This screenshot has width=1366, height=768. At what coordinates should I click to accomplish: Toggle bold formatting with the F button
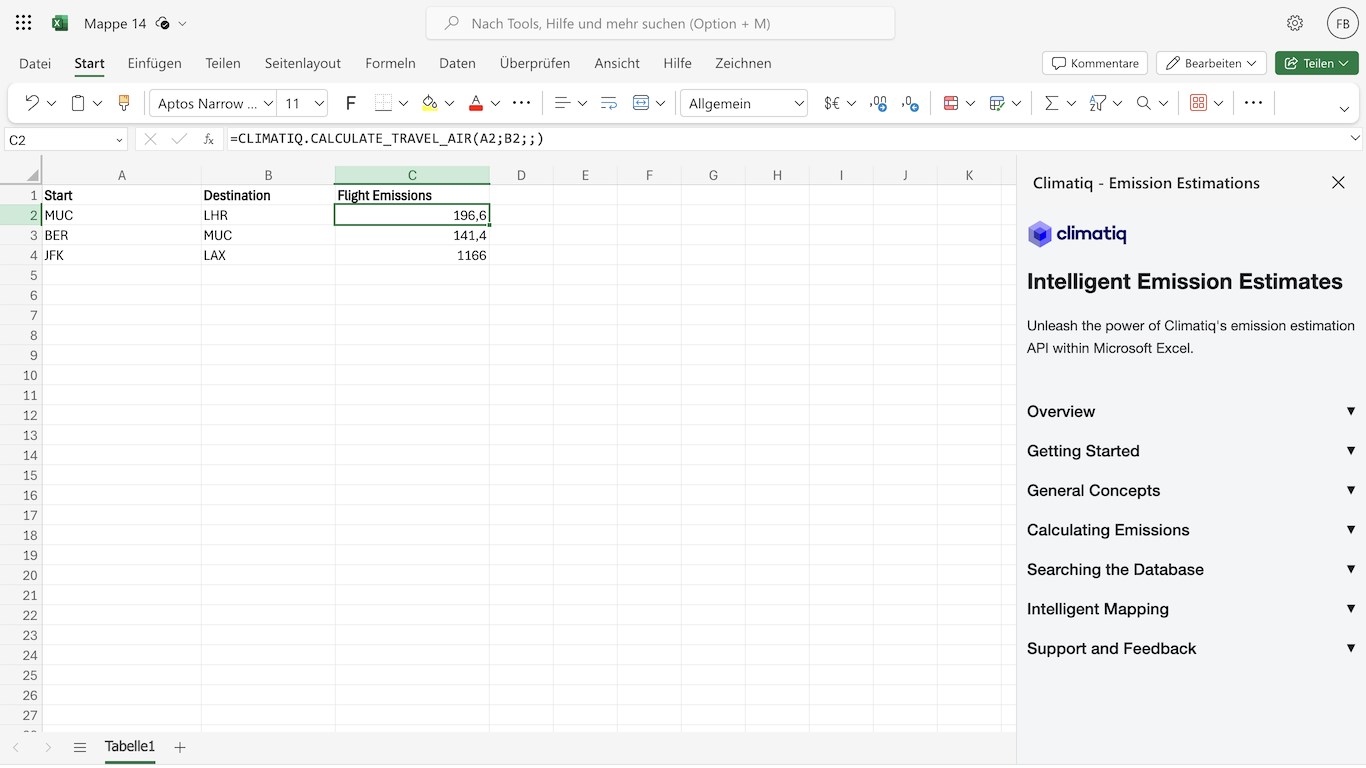[x=350, y=103]
